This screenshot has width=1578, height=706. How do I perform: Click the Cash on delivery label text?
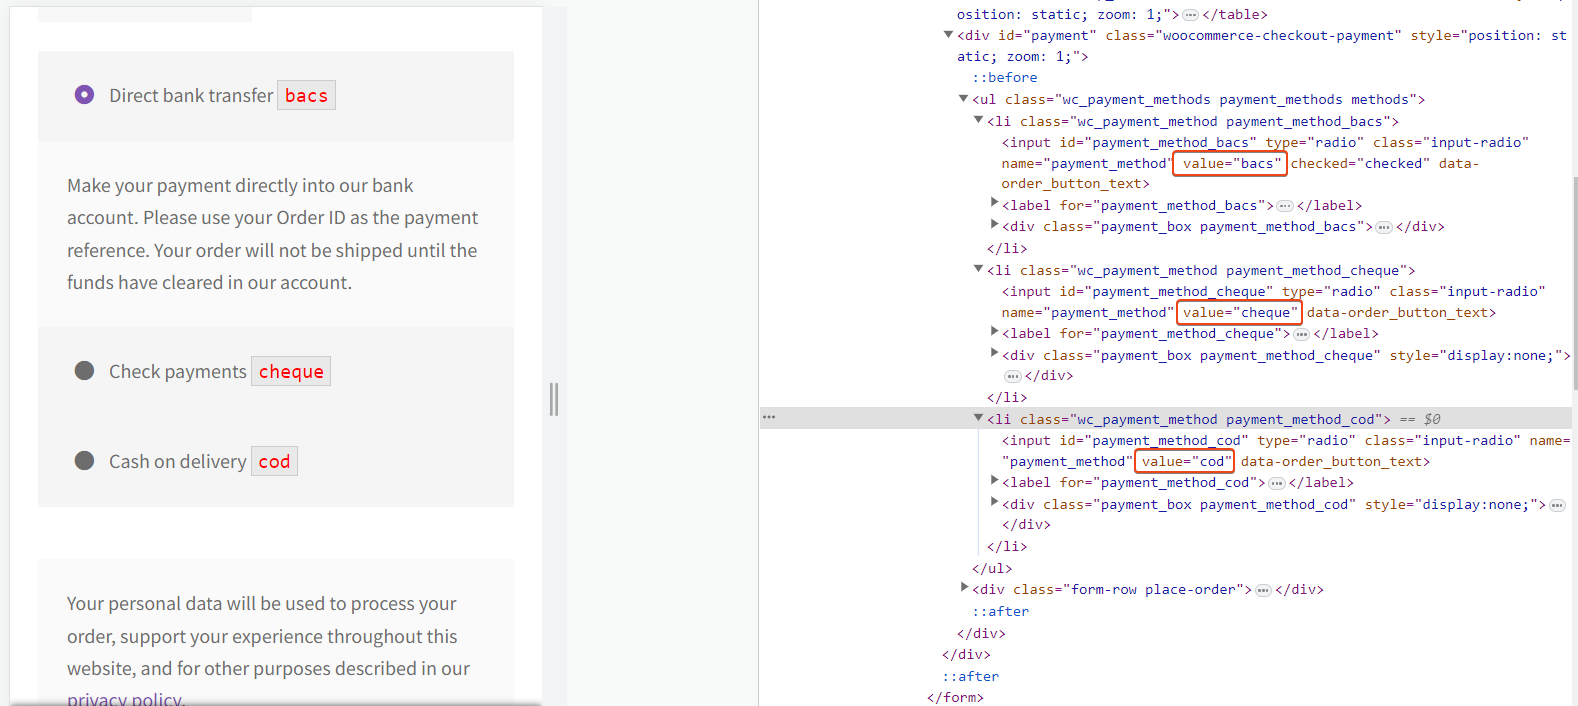(x=177, y=461)
